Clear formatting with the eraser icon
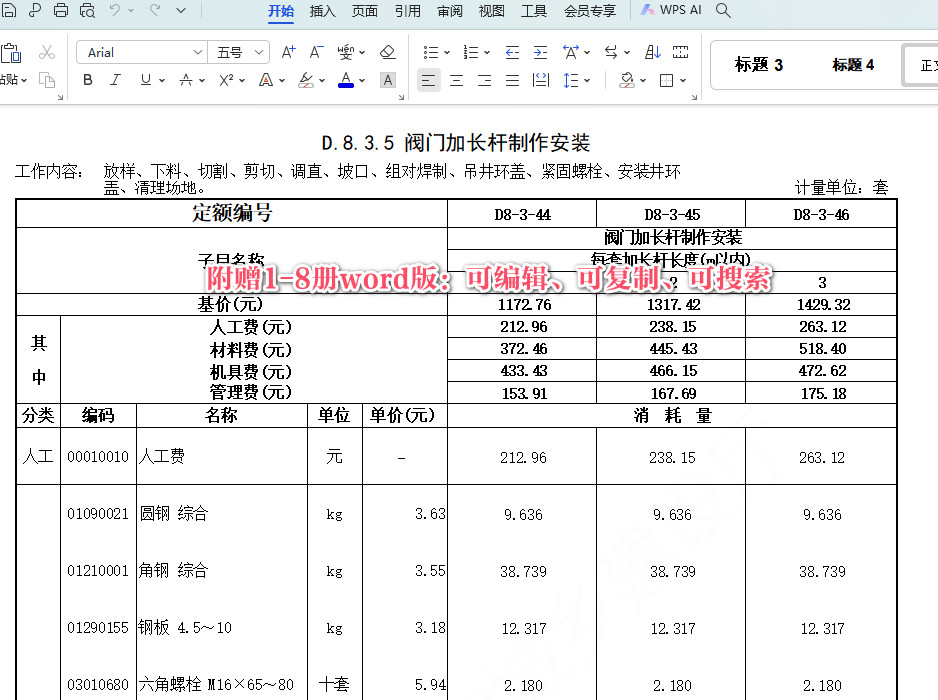 [388, 53]
